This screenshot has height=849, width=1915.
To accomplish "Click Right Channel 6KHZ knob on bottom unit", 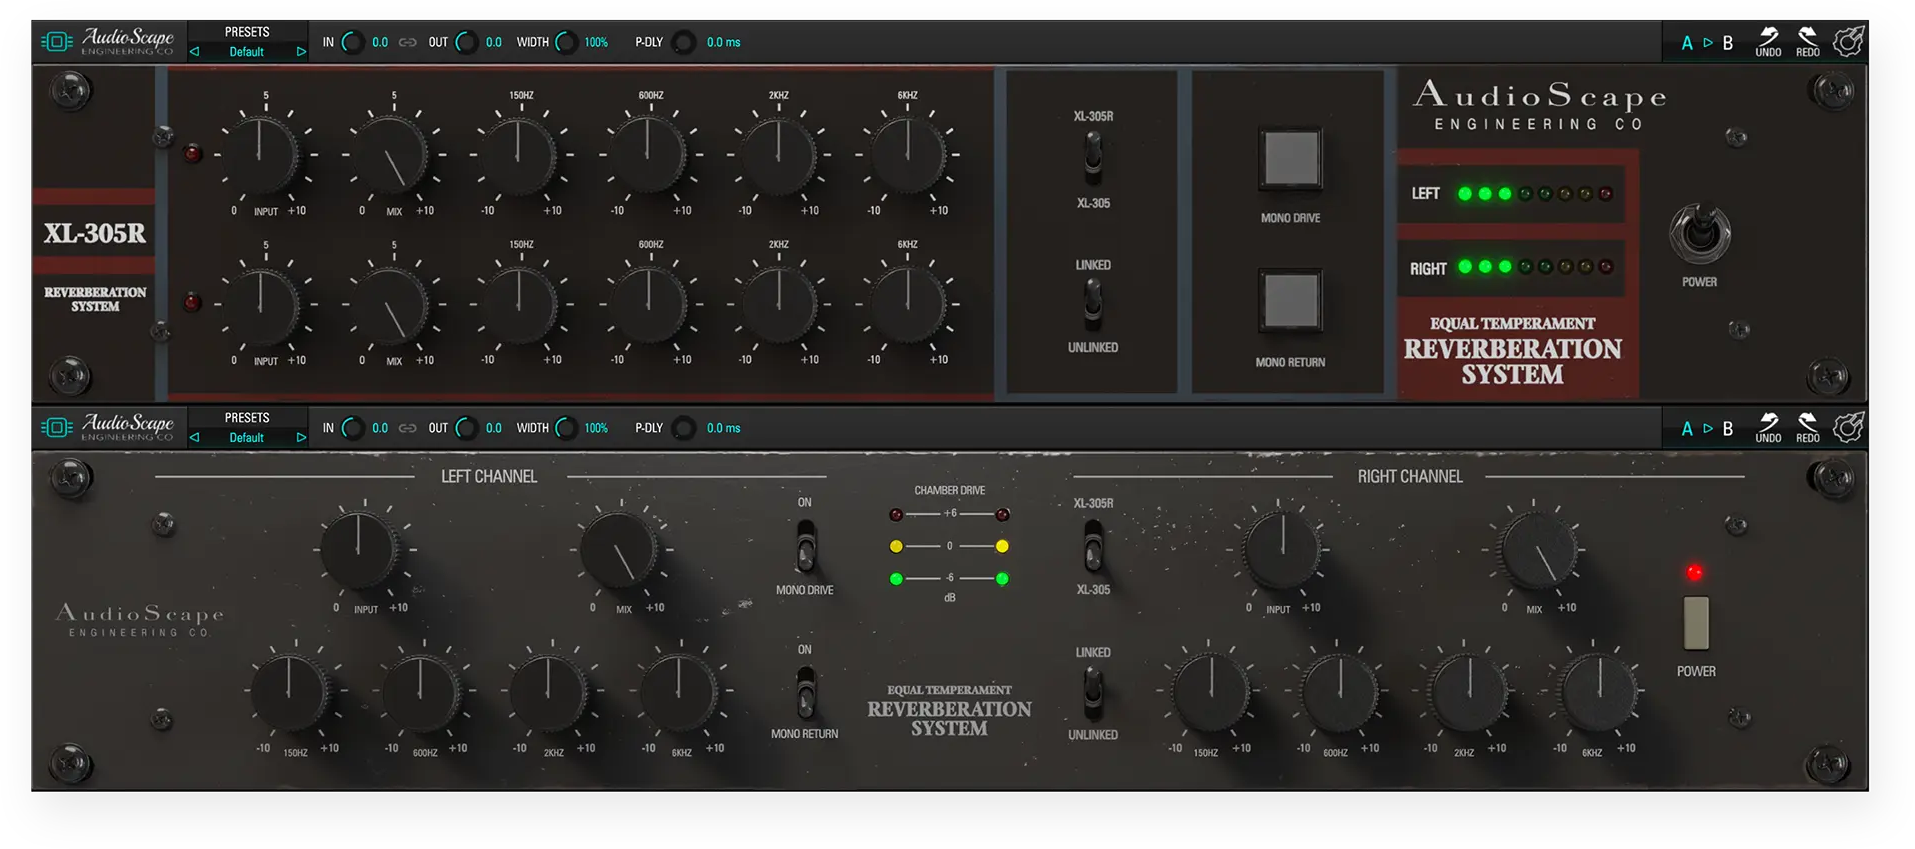I will point(1598,691).
